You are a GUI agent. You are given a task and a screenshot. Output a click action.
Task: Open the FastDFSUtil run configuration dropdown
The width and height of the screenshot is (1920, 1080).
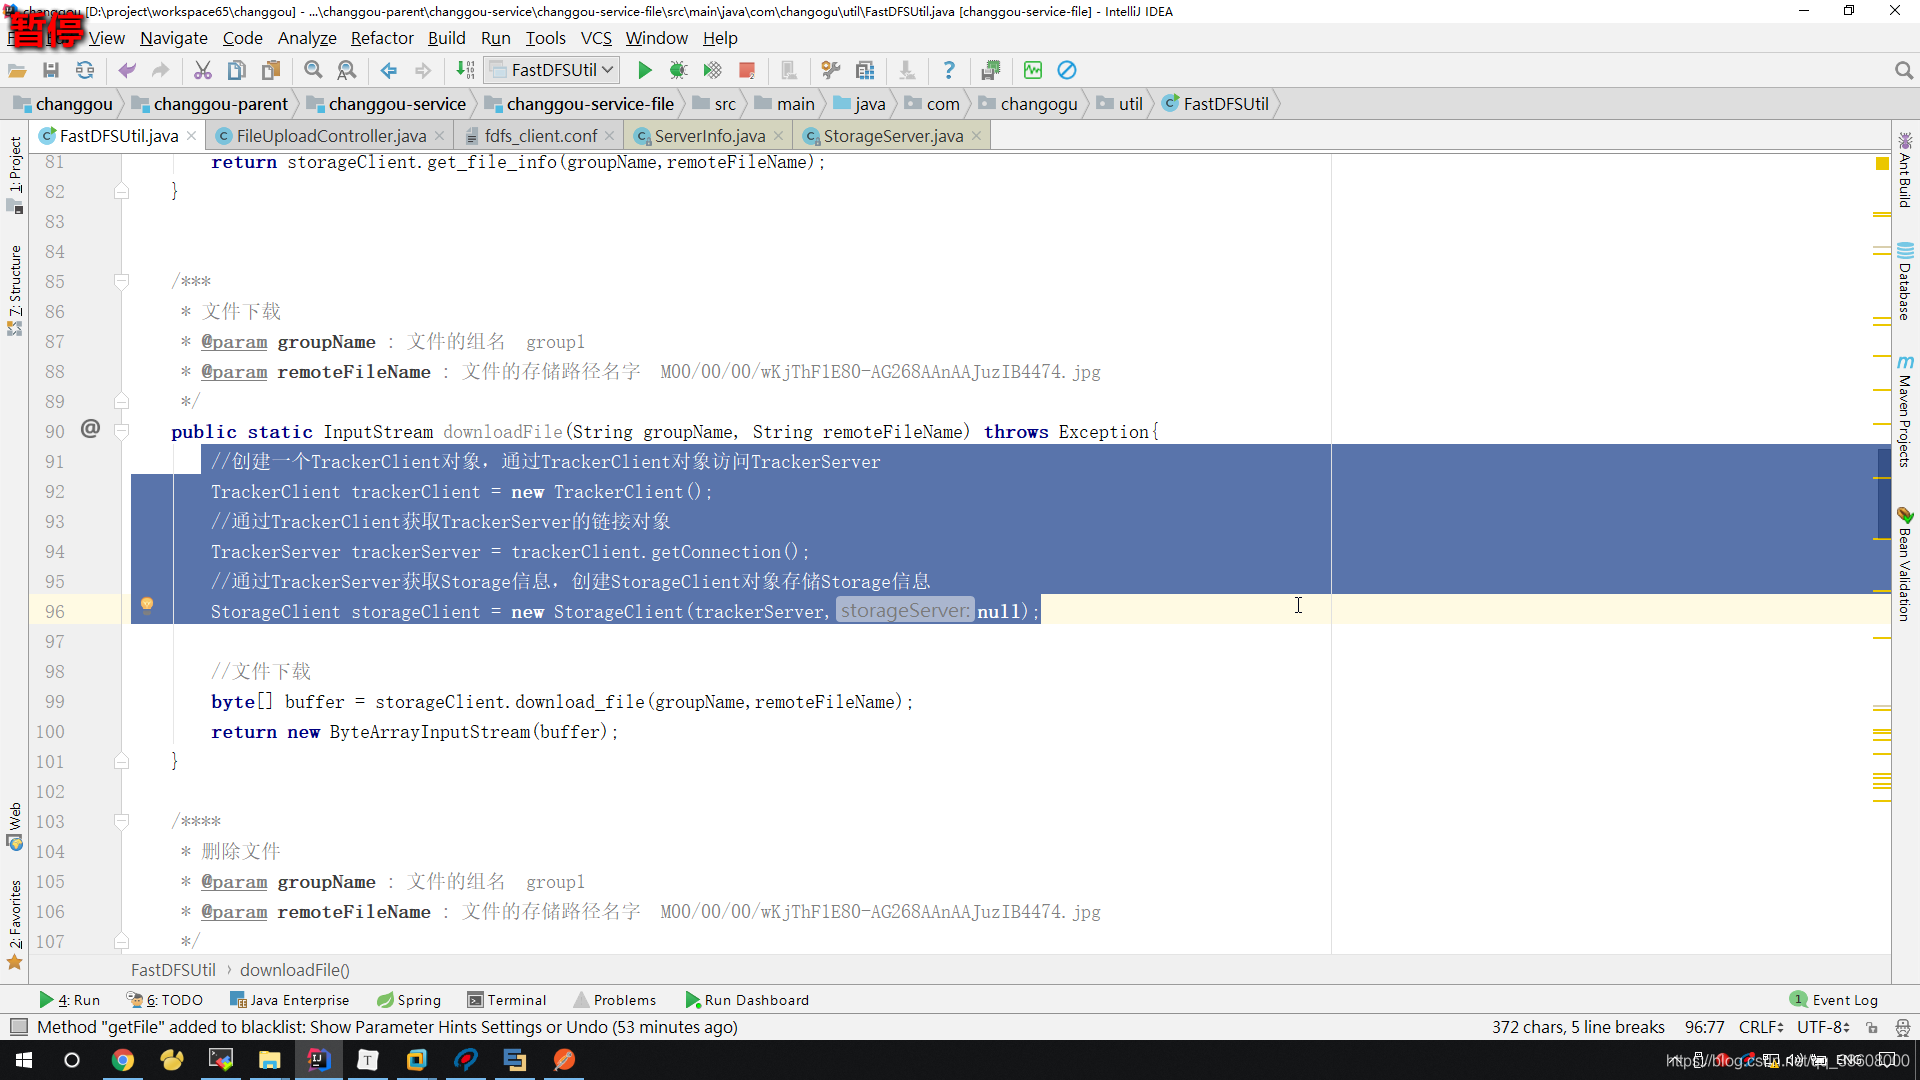pyautogui.click(x=552, y=70)
